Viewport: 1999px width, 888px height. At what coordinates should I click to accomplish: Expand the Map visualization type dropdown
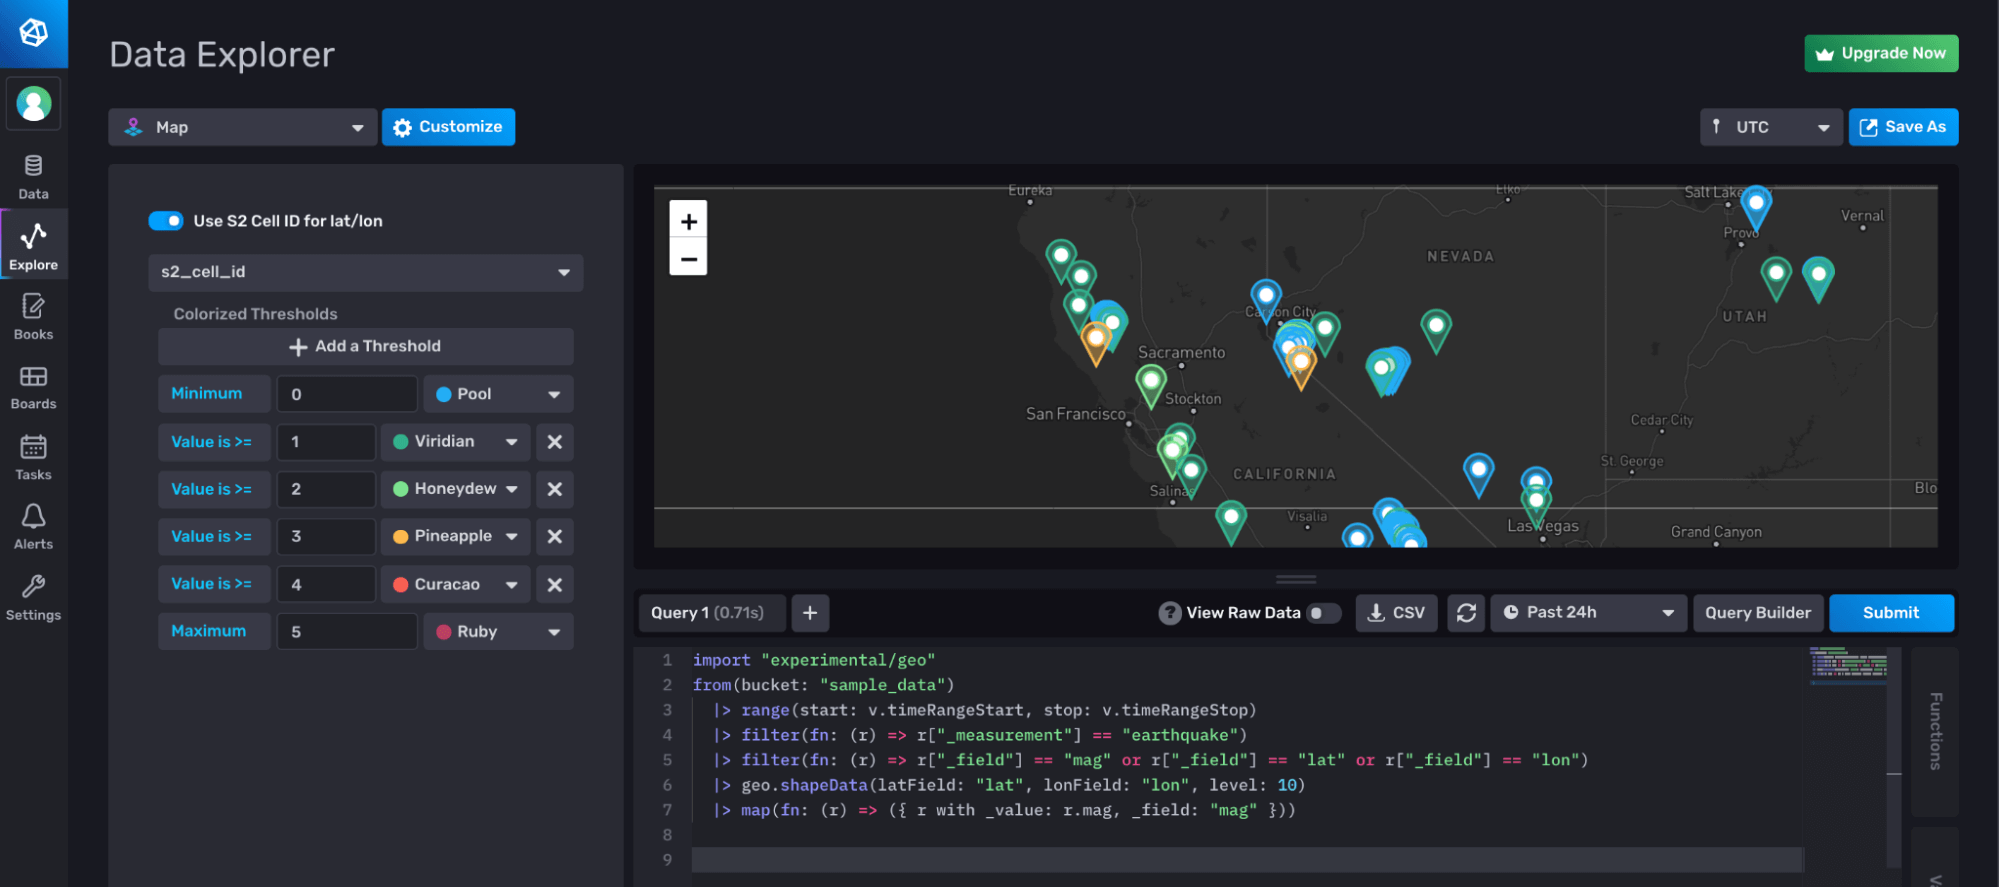243,127
